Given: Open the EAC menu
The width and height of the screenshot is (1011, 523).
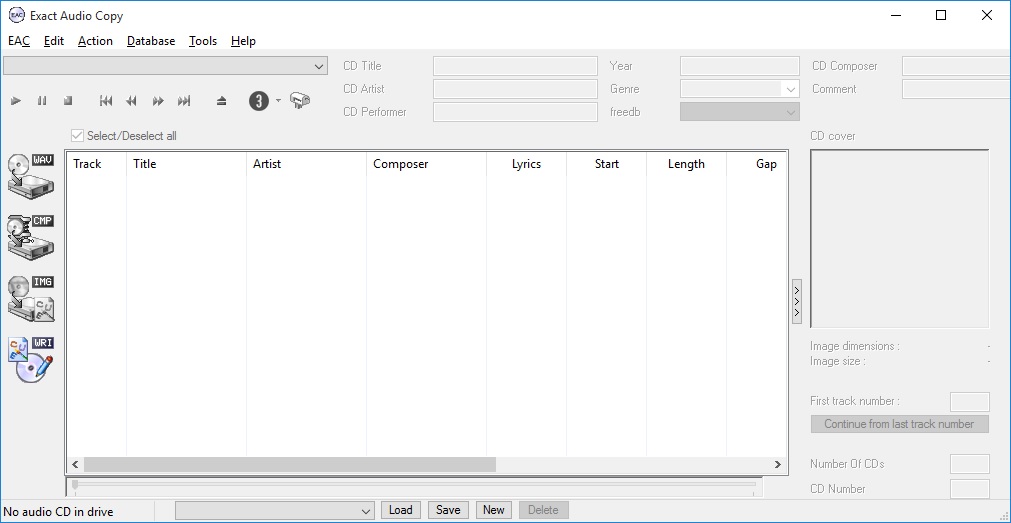Looking at the screenshot, I should 19,41.
